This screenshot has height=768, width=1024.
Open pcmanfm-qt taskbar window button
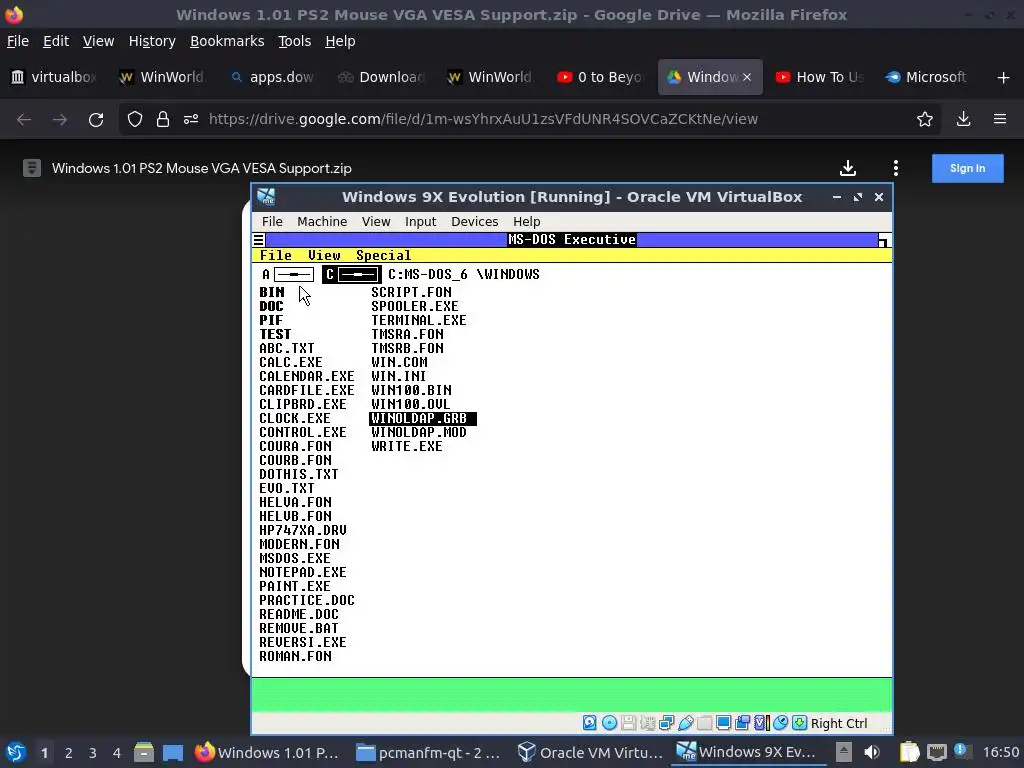[428, 753]
